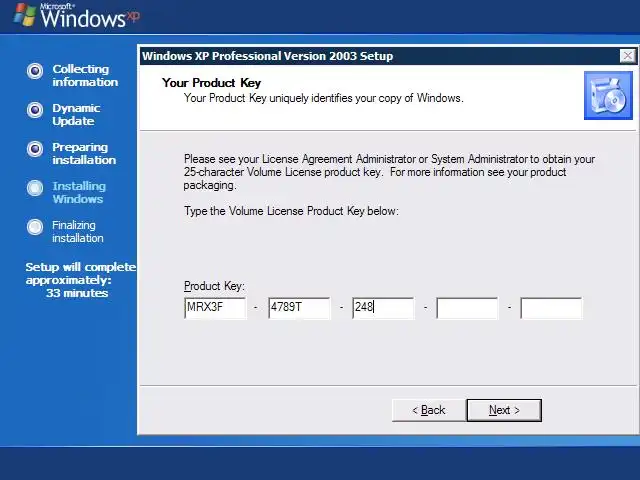Click the Dynamic Update step indicator
Screen dimensions: 640x480
[35, 110]
